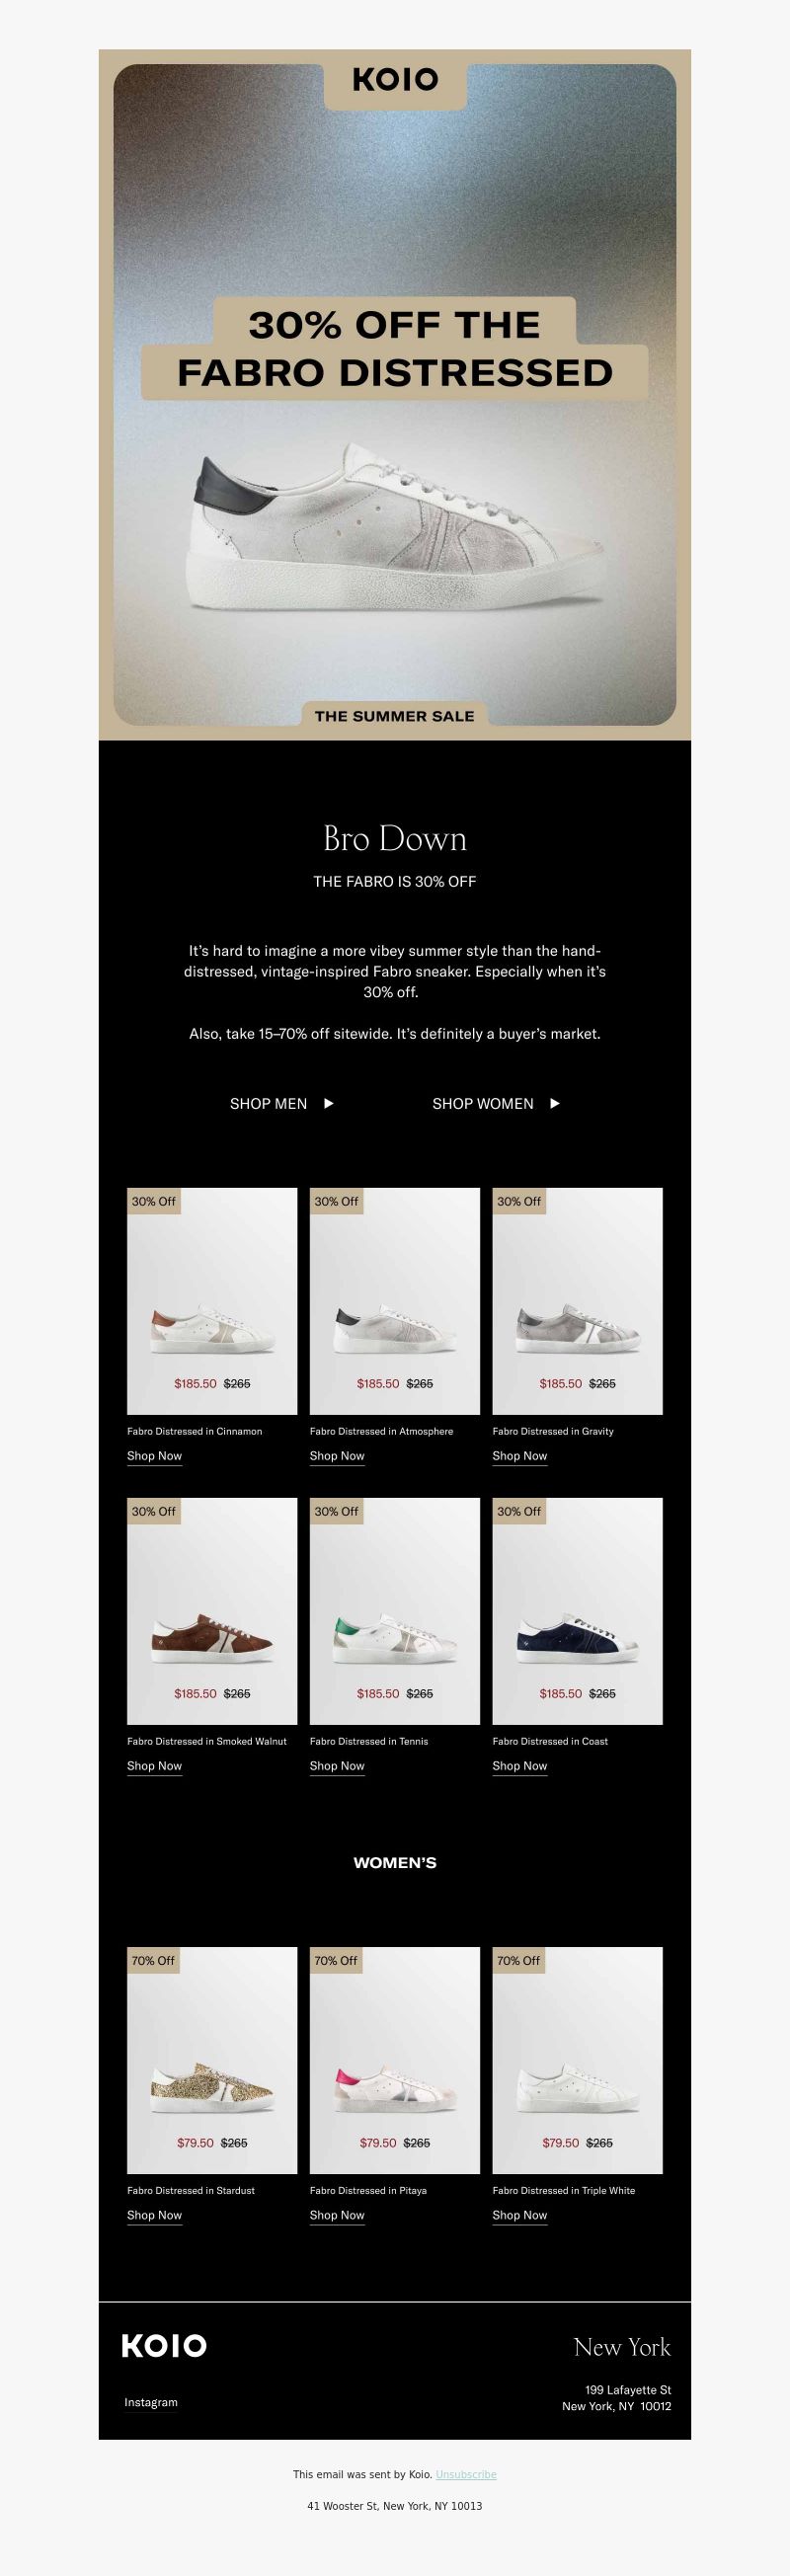The image size is (790, 2576).
Task: Click THE SUMMER SALE banner label
Action: point(395,716)
